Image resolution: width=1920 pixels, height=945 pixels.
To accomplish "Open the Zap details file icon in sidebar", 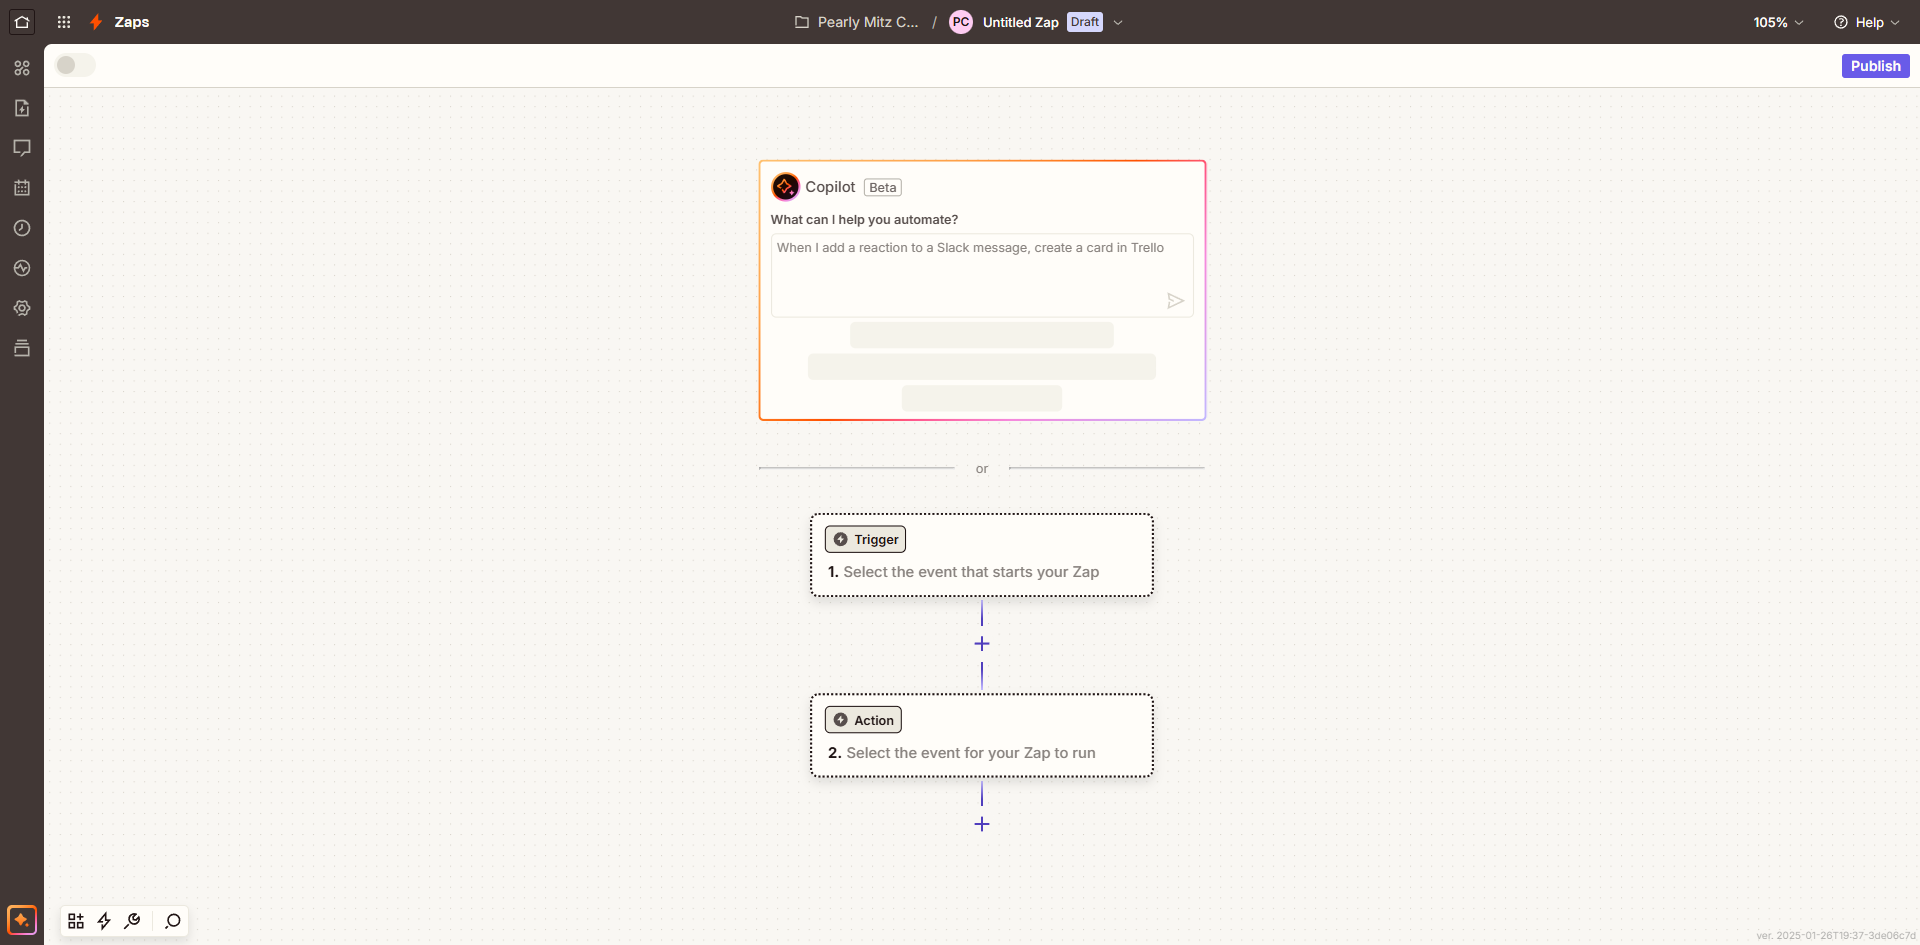I will pos(22,108).
